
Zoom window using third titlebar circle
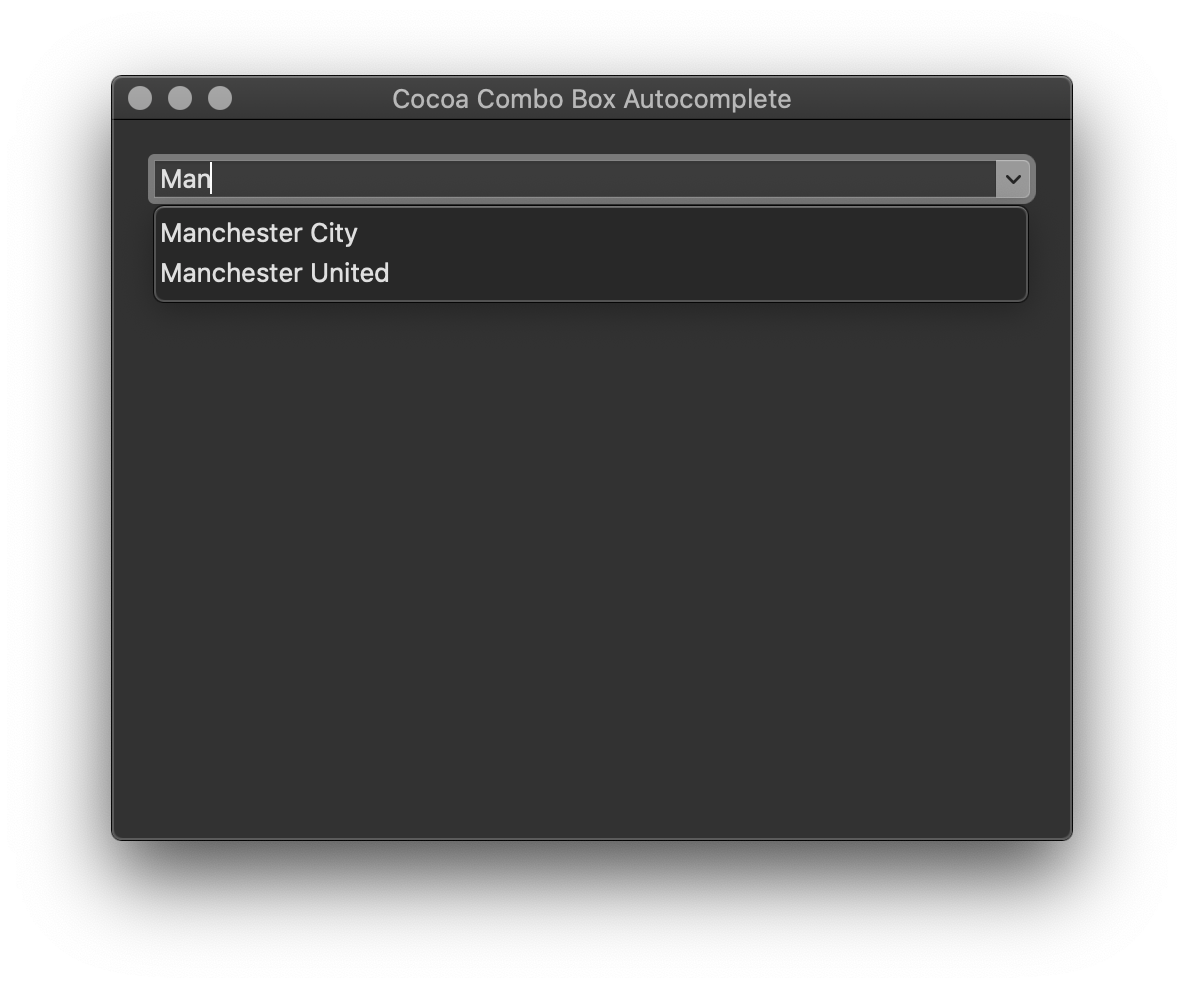click(220, 98)
